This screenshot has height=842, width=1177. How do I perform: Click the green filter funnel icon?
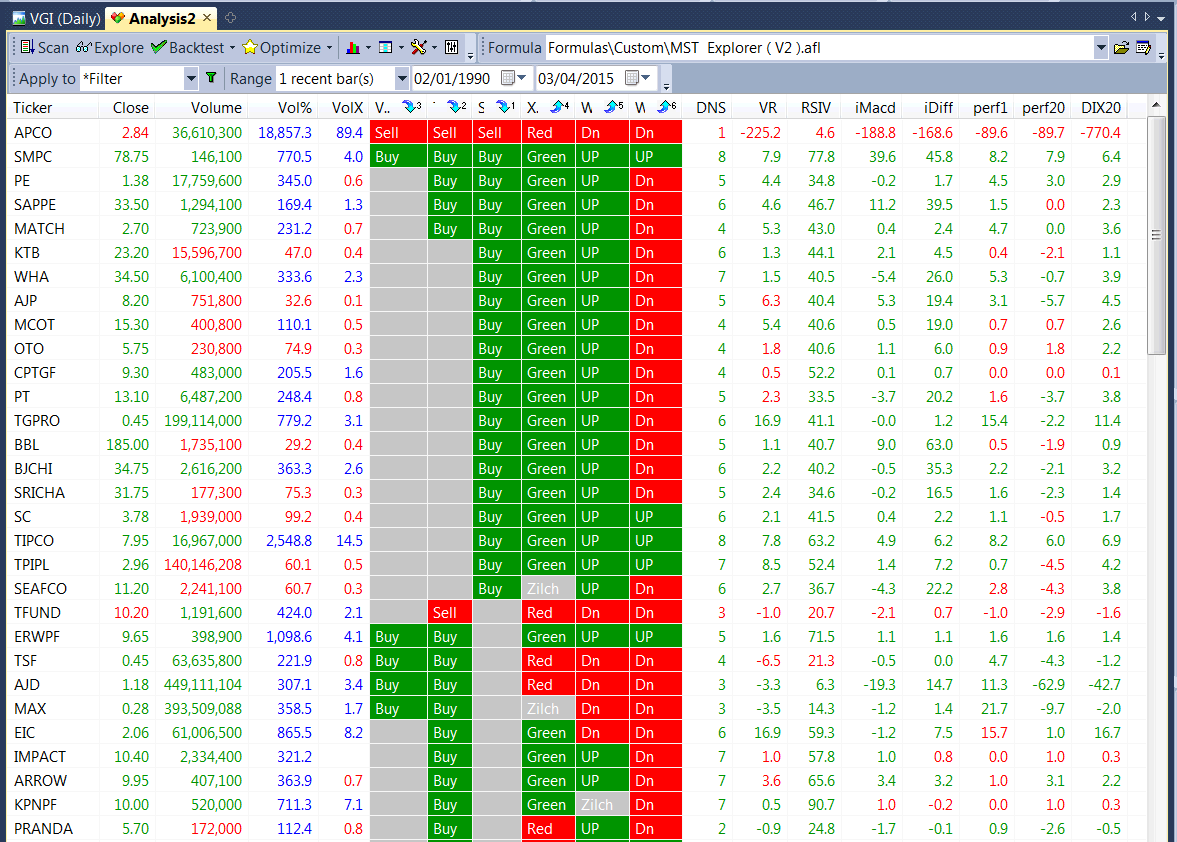pyautogui.click(x=211, y=78)
